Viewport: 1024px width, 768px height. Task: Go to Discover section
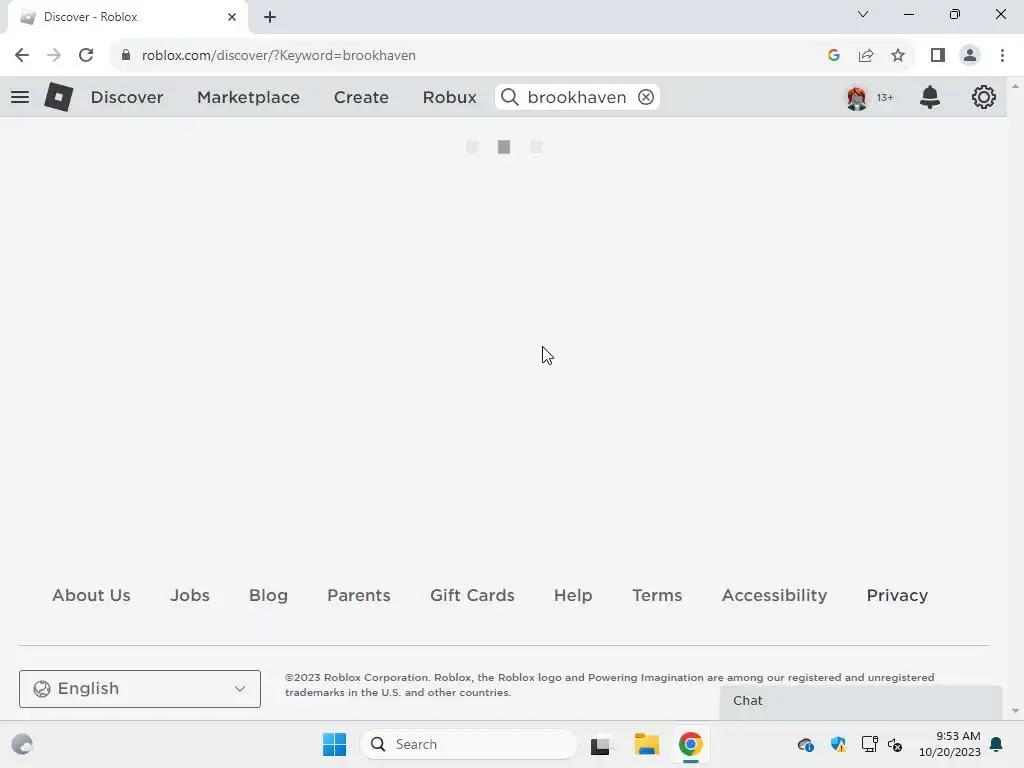[x=127, y=97]
